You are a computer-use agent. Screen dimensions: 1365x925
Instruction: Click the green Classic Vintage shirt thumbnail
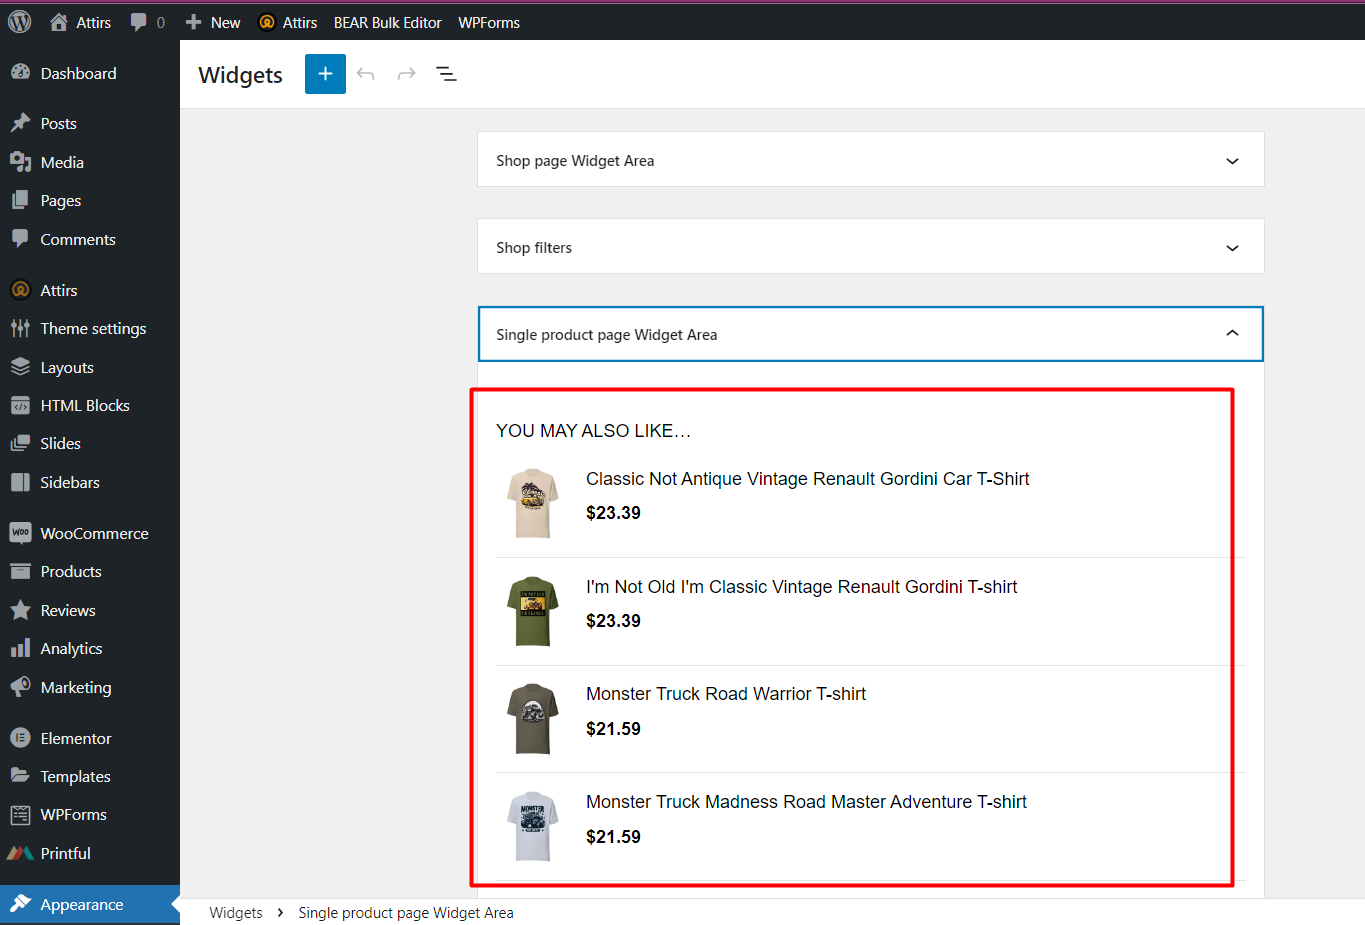532,611
